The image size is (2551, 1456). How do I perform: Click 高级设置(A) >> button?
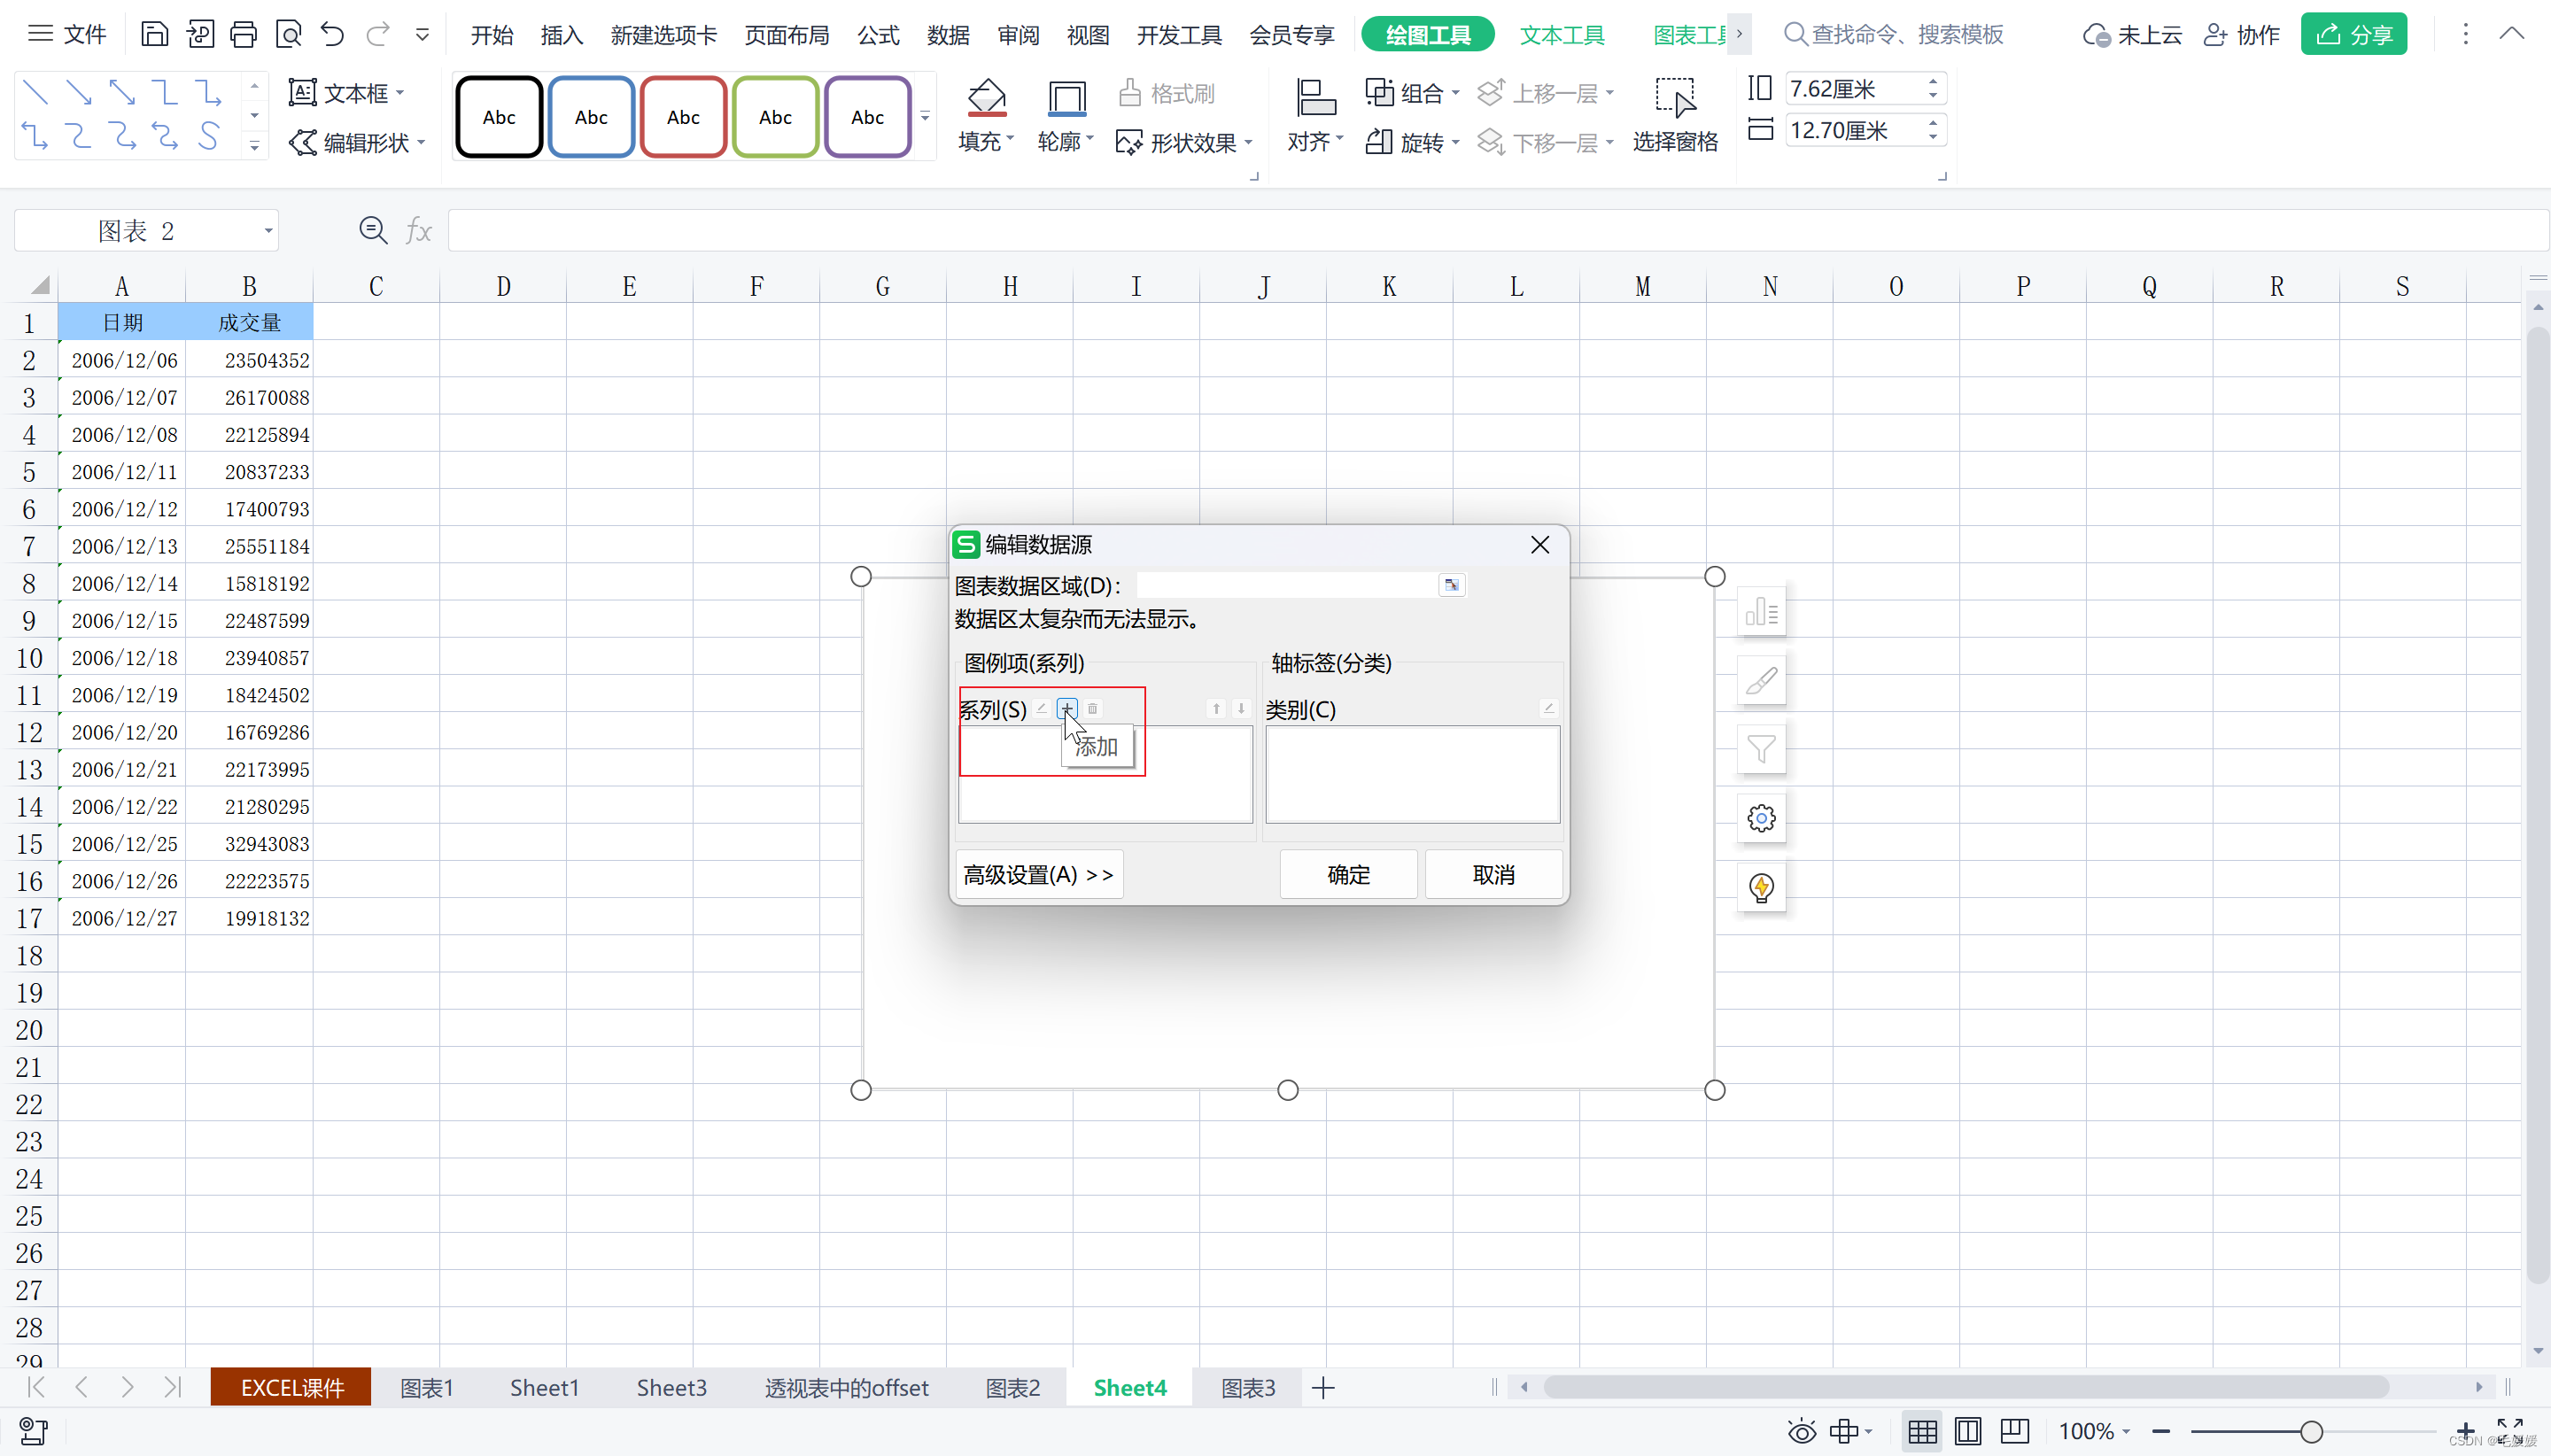(1039, 874)
